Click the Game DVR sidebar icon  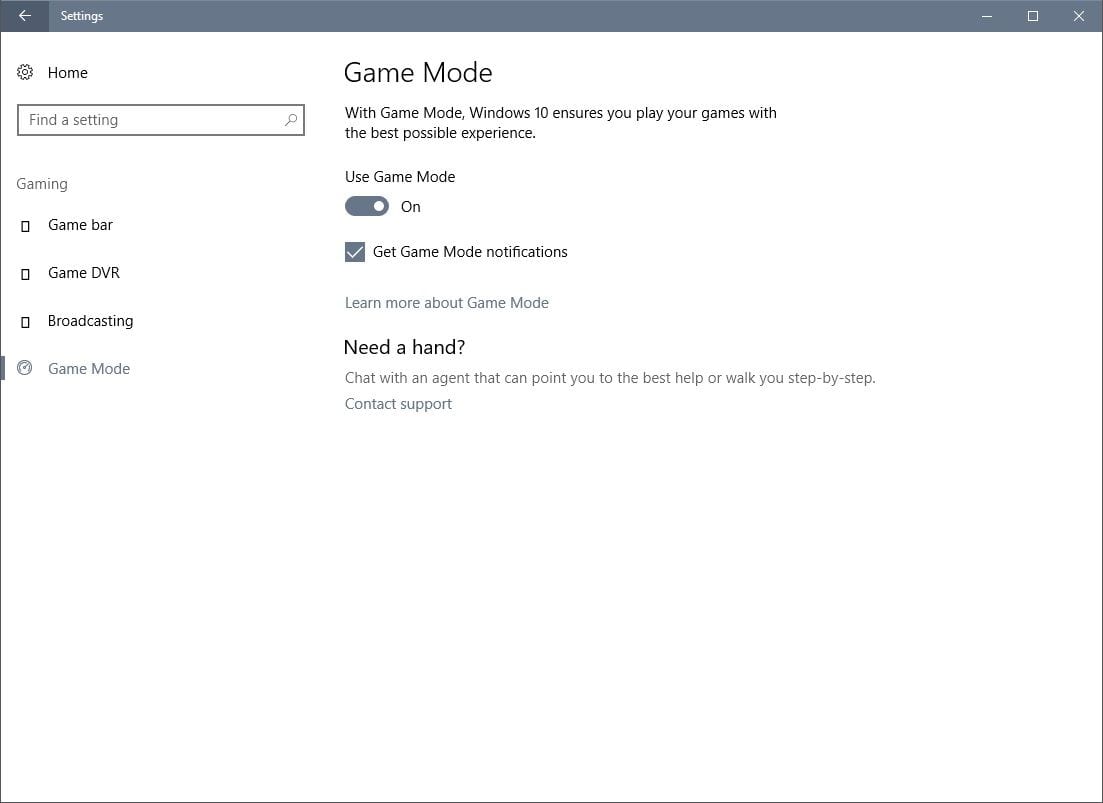[x=25, y=274]
